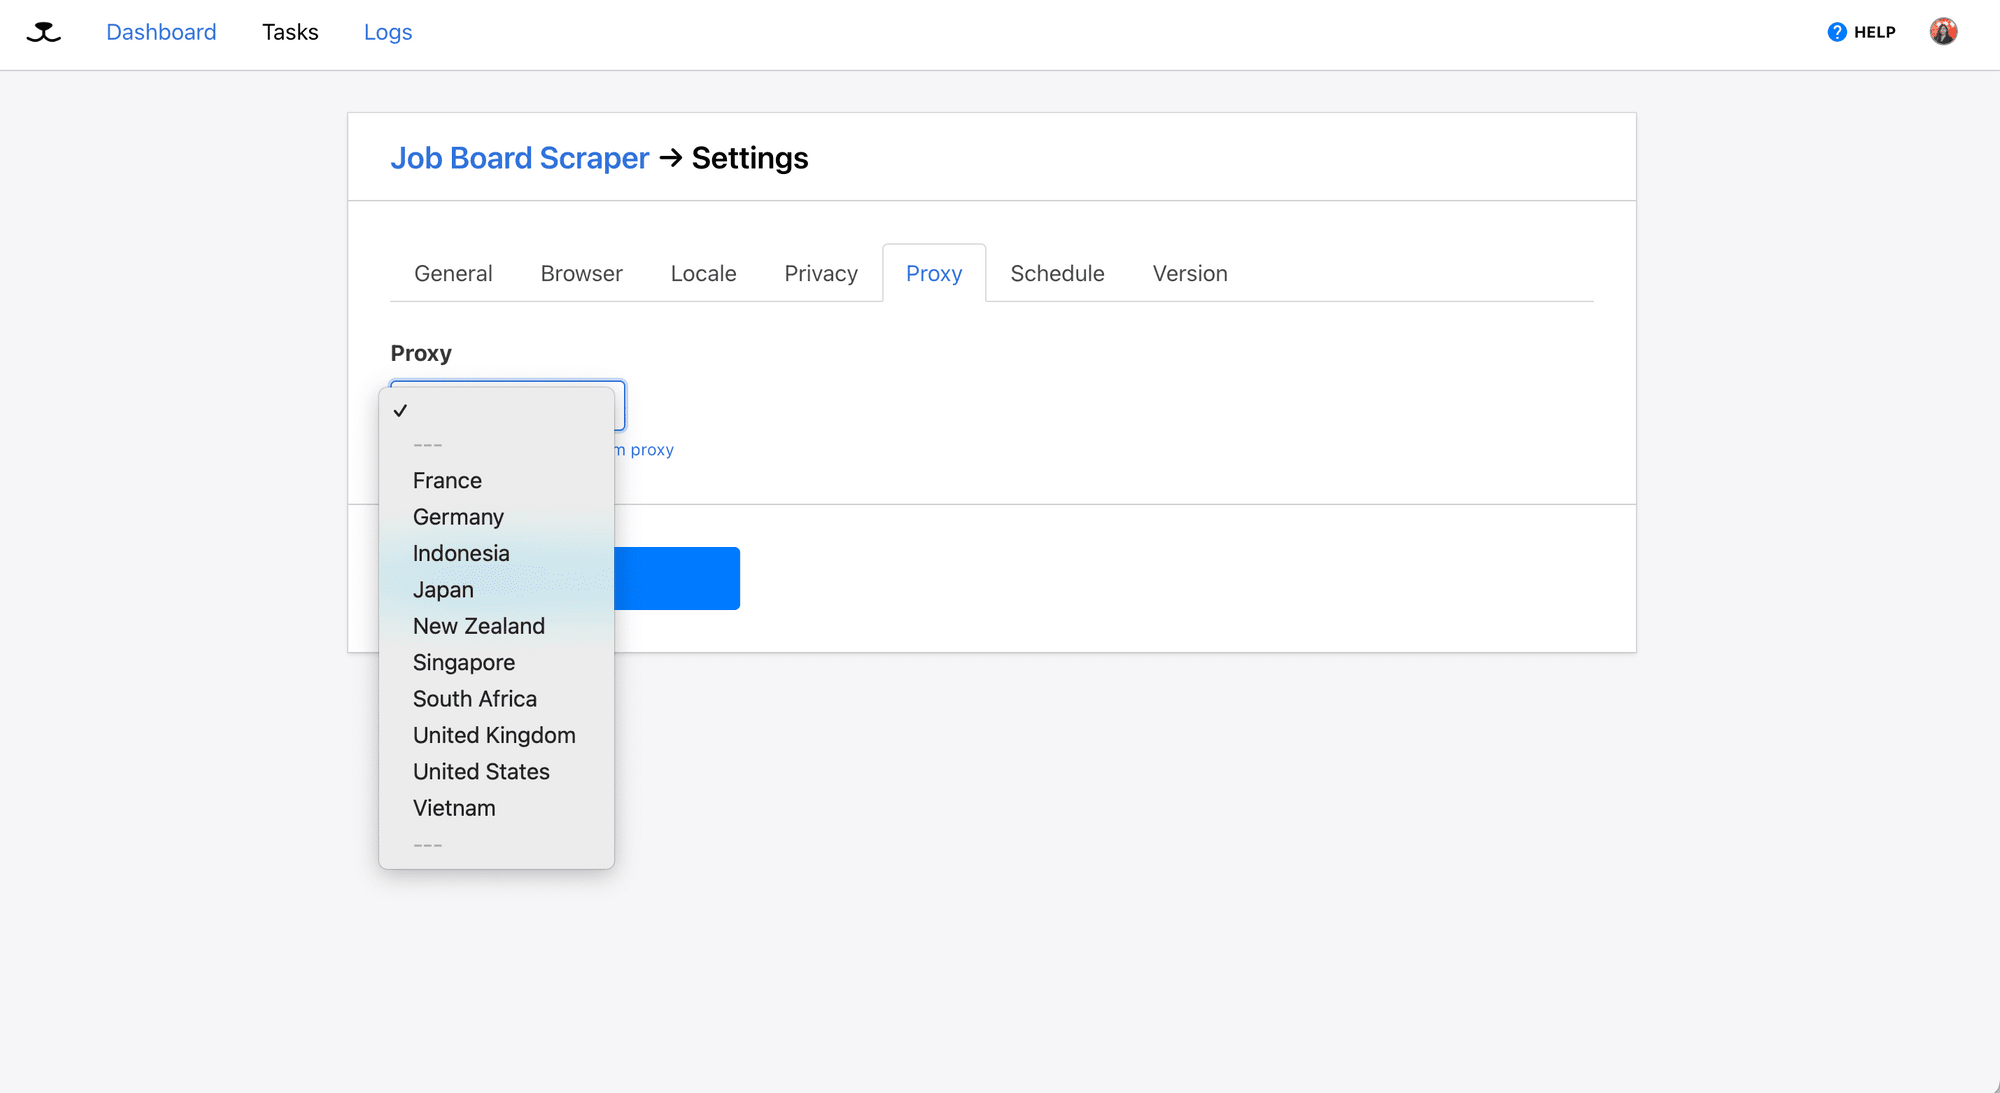Image resolution: width=2000 pixels, height=1093 pixels.
Task: Select United Kingdom proxy option
Action: pos(494,736)
